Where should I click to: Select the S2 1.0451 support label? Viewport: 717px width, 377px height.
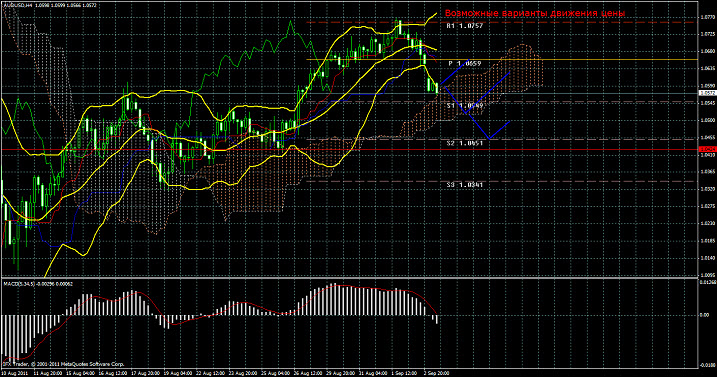point(465,143)
